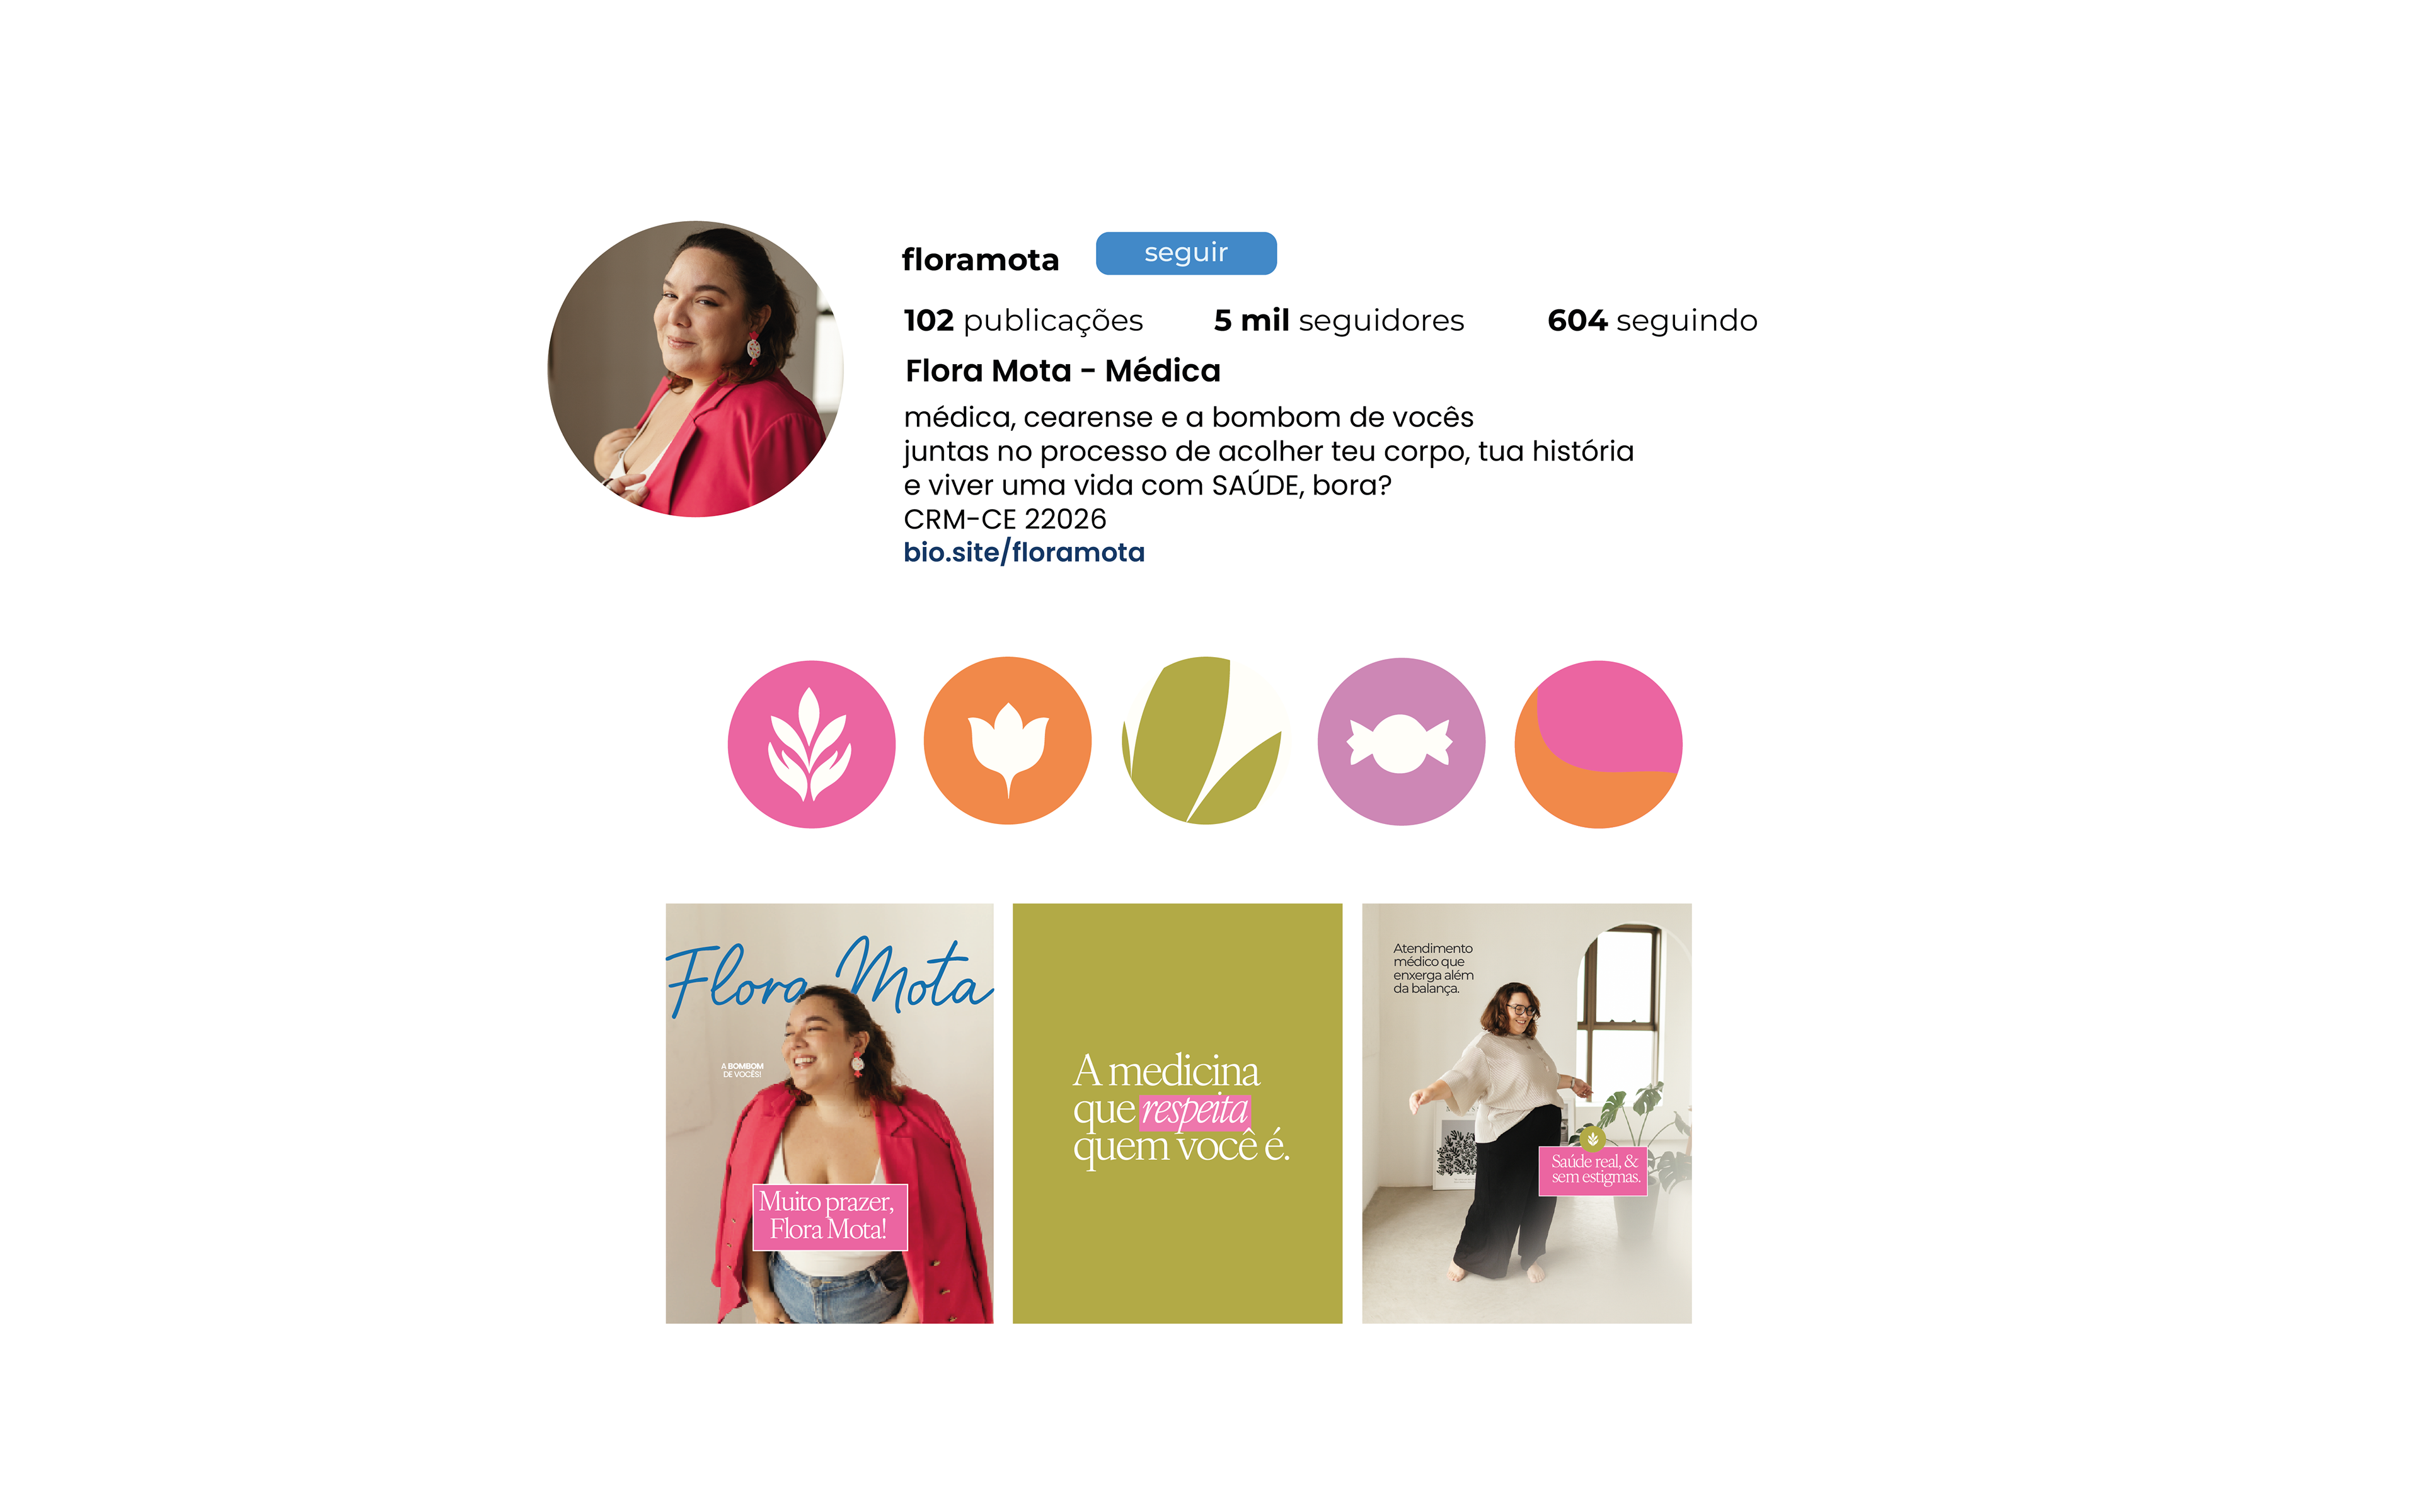Open the 5 mil seguidores list

pos(1339,320)
